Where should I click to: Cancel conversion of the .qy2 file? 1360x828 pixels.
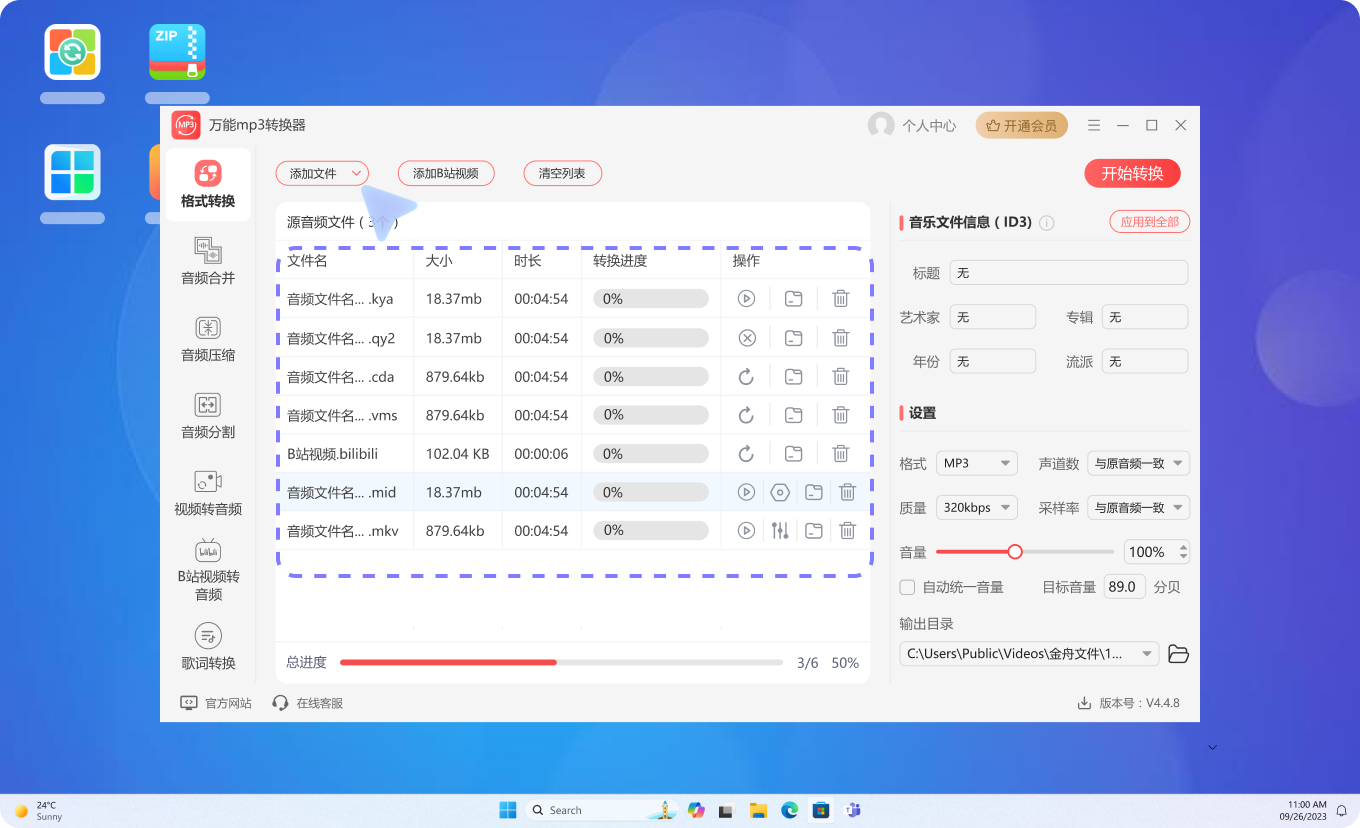point(745,337)
